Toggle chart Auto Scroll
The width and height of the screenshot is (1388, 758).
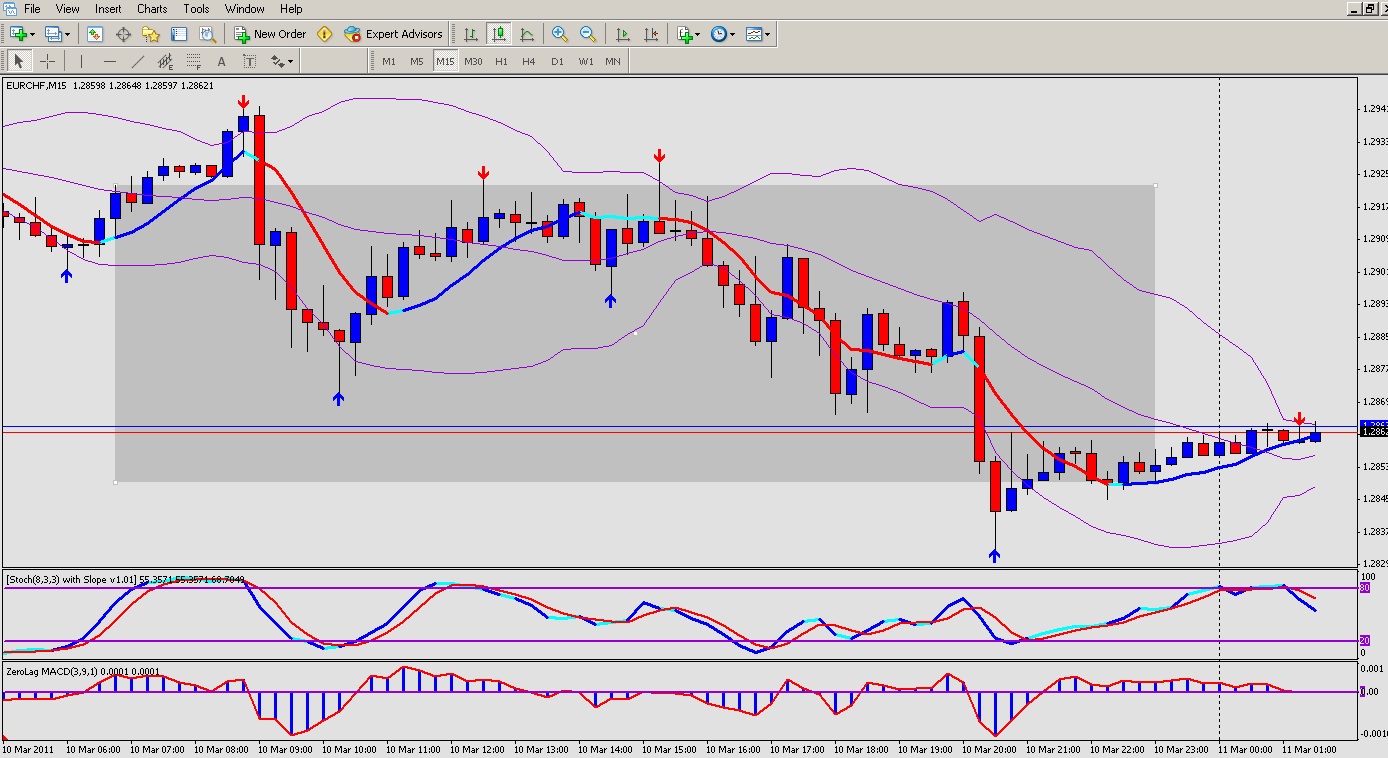coord(623,34)
